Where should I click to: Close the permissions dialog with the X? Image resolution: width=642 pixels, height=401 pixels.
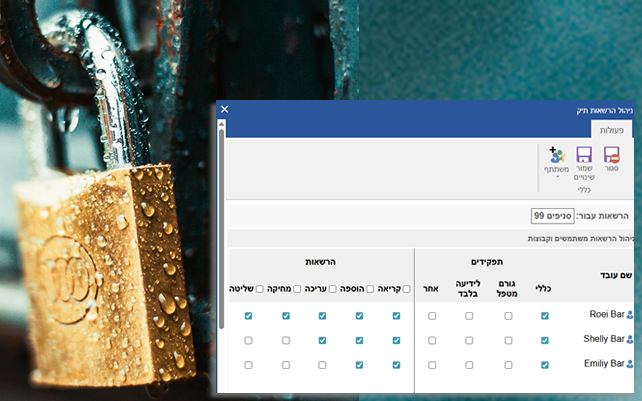point(225,109)
